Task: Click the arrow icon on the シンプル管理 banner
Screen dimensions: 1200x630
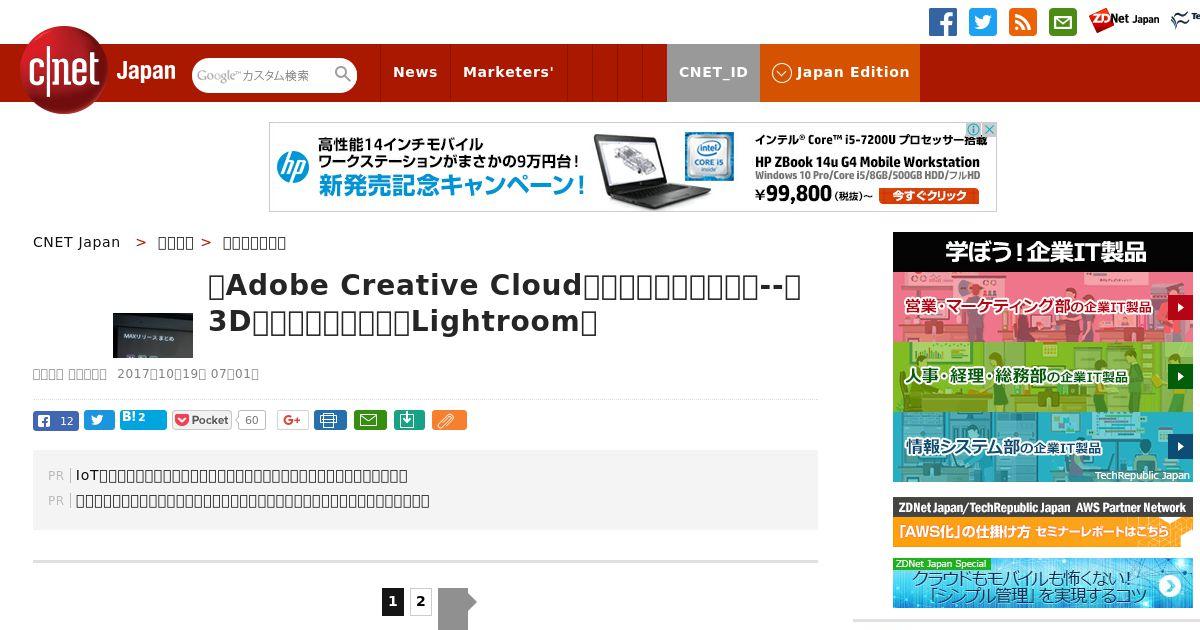Action: tap(1169, 586)
